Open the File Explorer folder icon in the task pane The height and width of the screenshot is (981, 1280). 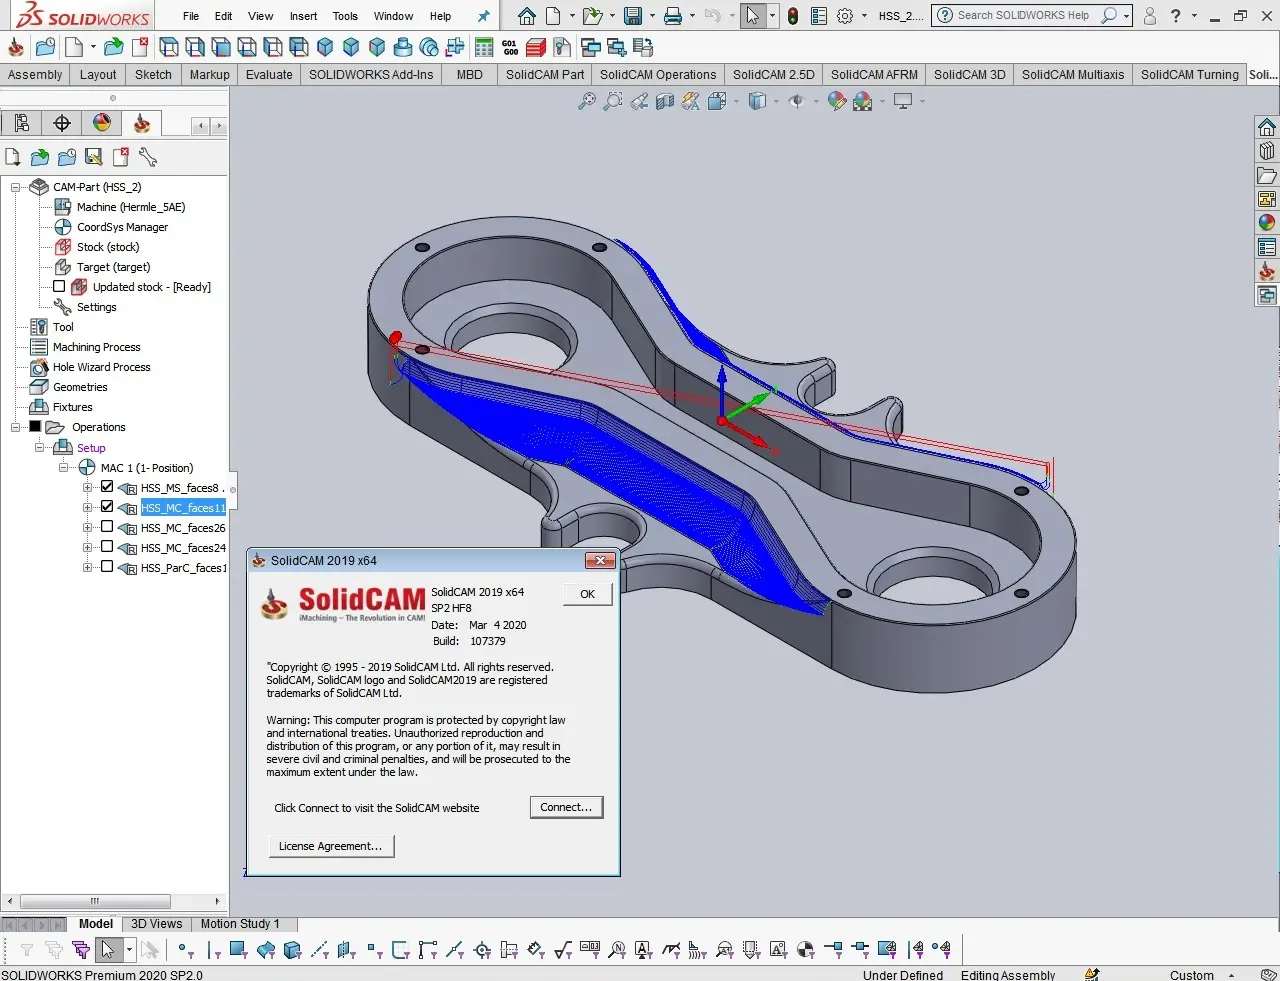tap(1267, 175)
